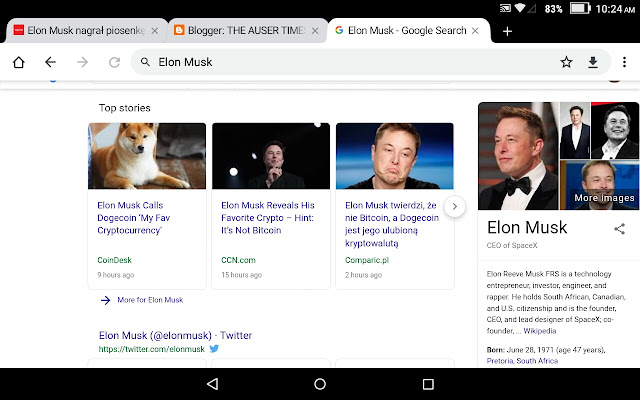The width and height of the screenshot is (640, 400).
Task: Open a new tab with plus icon
Action: [x=507, y=31]
